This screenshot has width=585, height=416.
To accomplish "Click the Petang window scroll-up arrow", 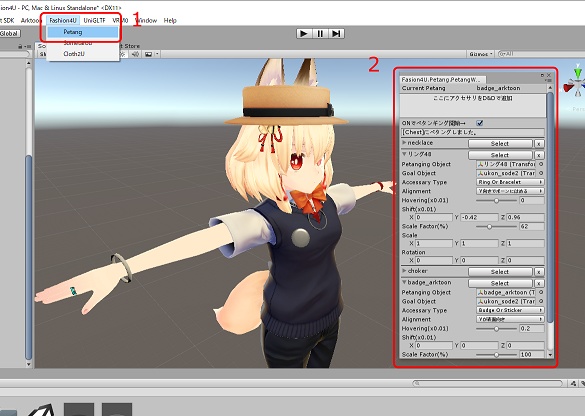I will click(x=550, y=88).
